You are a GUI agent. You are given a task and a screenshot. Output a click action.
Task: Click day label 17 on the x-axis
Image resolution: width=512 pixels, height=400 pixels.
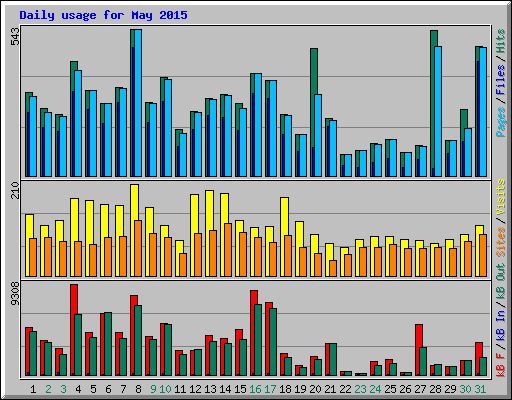270,389
